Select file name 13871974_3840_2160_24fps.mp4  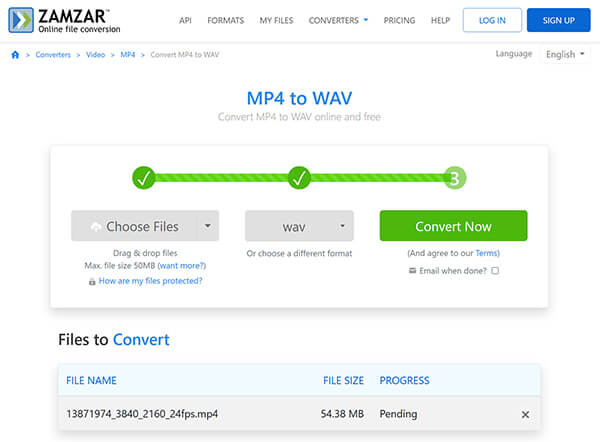tap(142, 414)
